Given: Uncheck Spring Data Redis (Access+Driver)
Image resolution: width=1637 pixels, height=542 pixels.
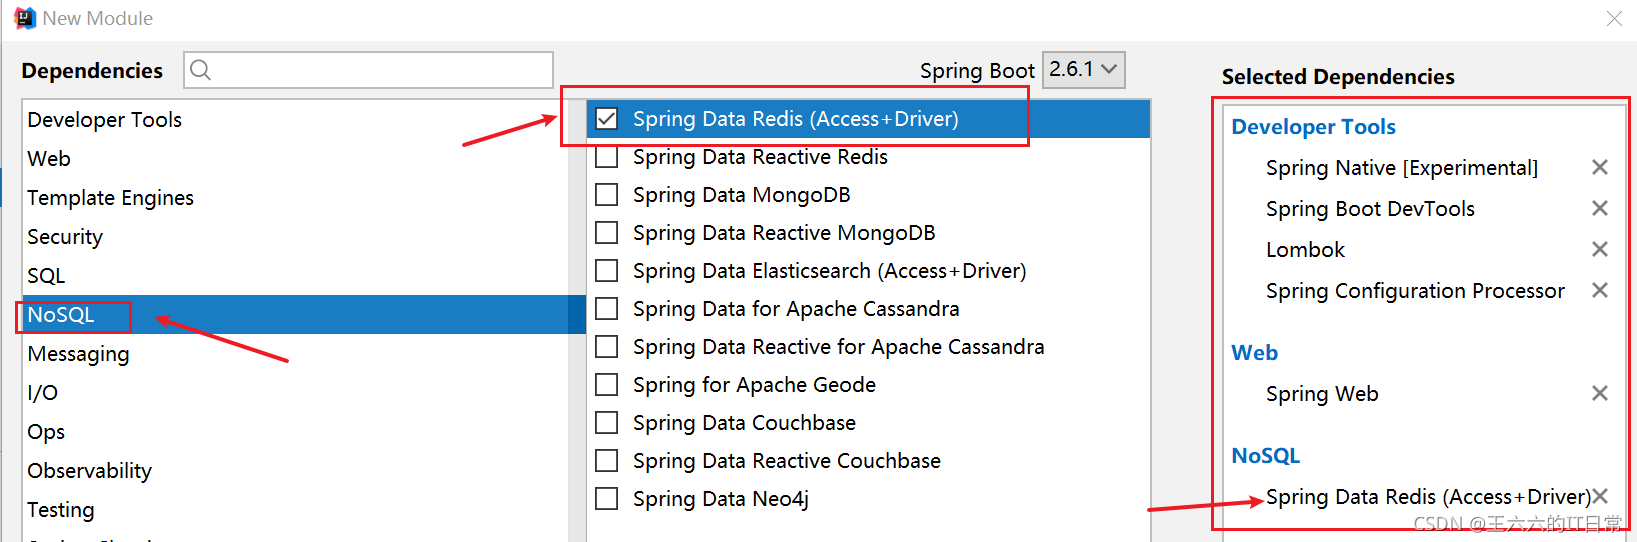Looking at the screenshot, I should 606,119.
